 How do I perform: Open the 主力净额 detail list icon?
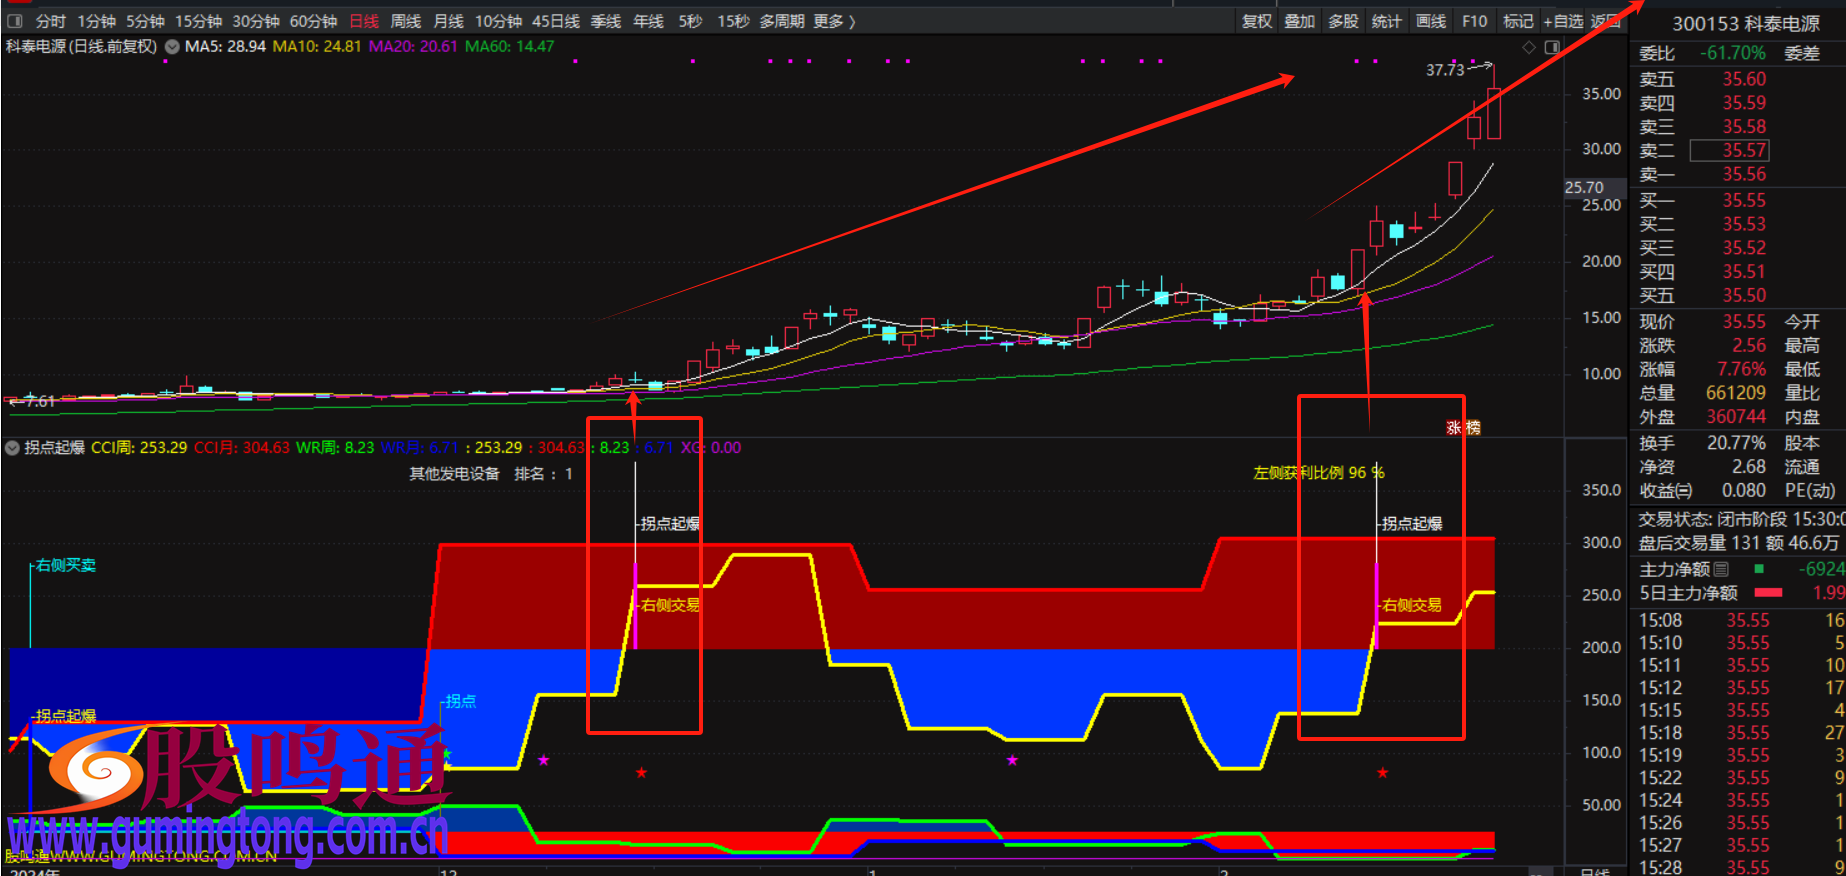1721,569
